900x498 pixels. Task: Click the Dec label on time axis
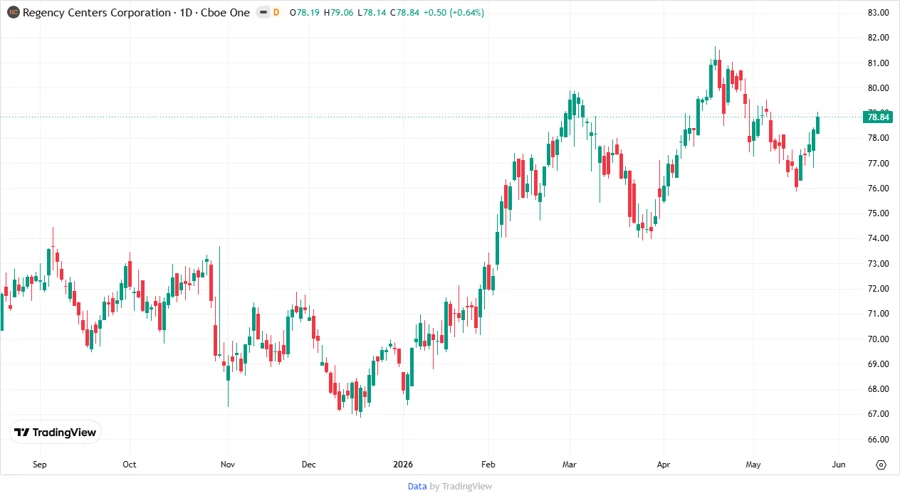tap(309, 465)
